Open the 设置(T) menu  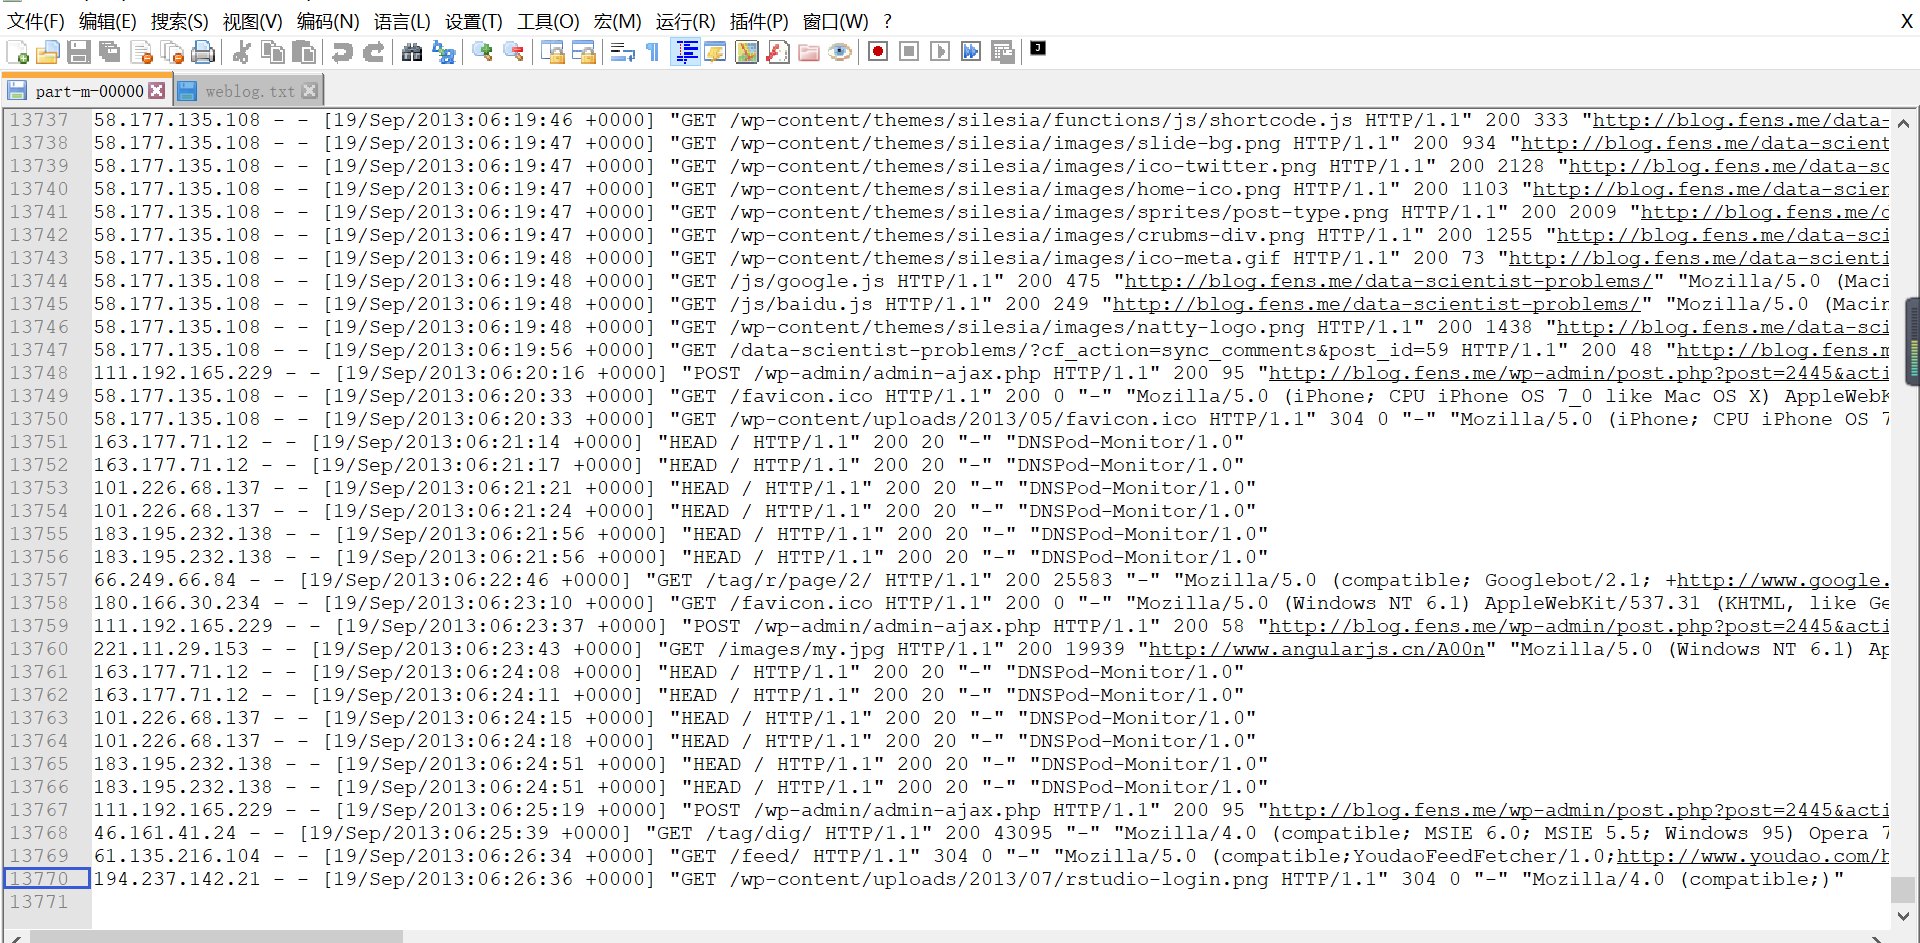click(474, 21)
